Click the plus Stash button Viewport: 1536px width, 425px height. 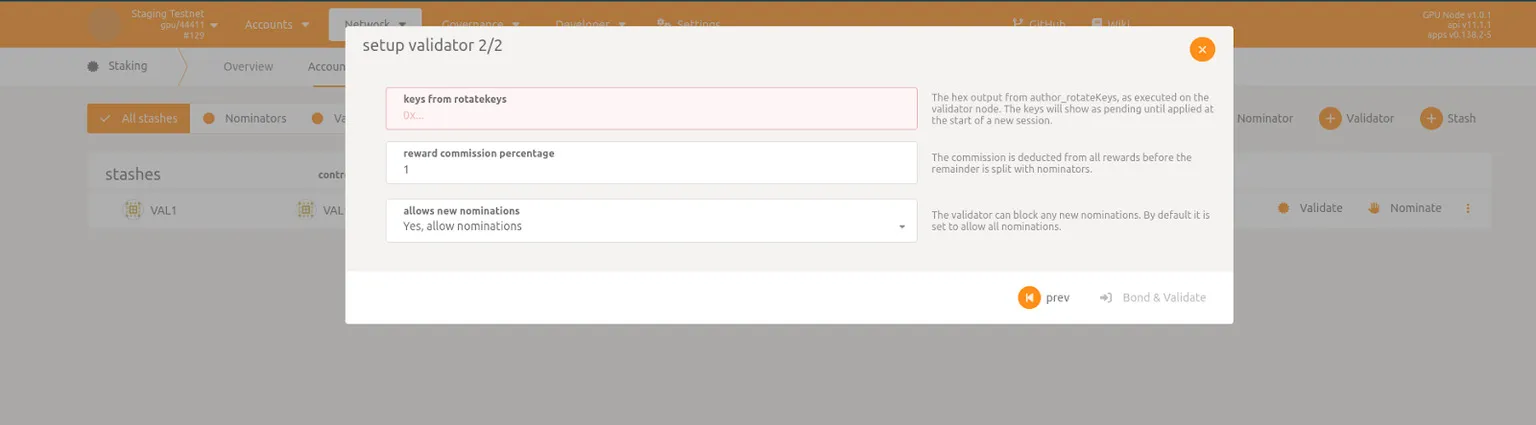click(x=1447, y=118)
